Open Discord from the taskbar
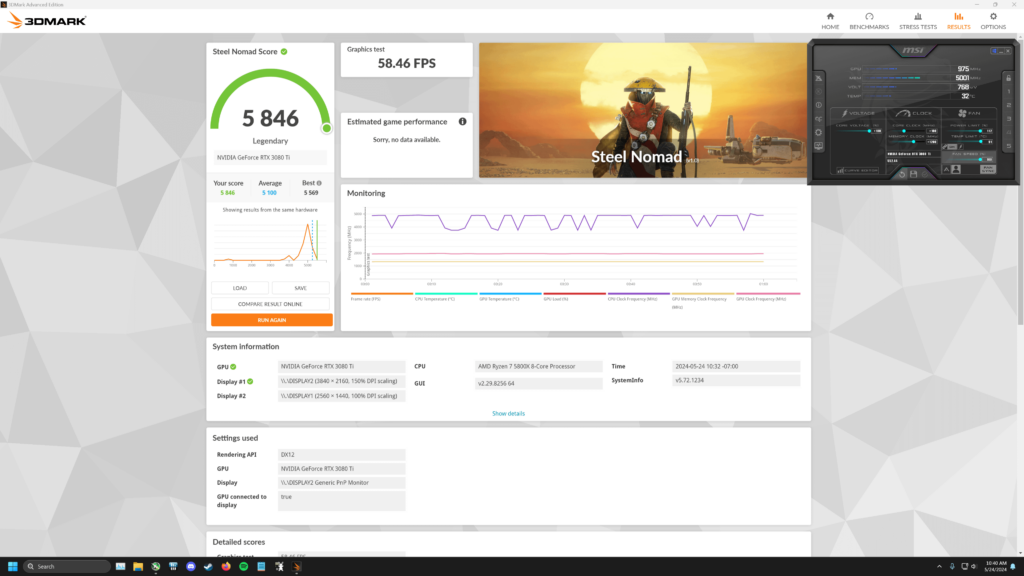This screenshot has height=576, width=1024. pyautogui.click(x=191, y=566)
